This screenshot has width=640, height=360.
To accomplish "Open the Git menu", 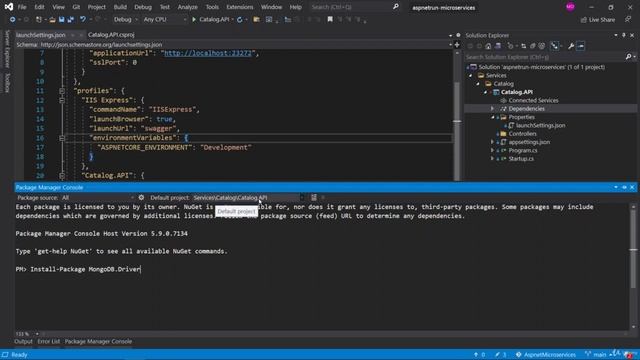I will click(76, 7).
